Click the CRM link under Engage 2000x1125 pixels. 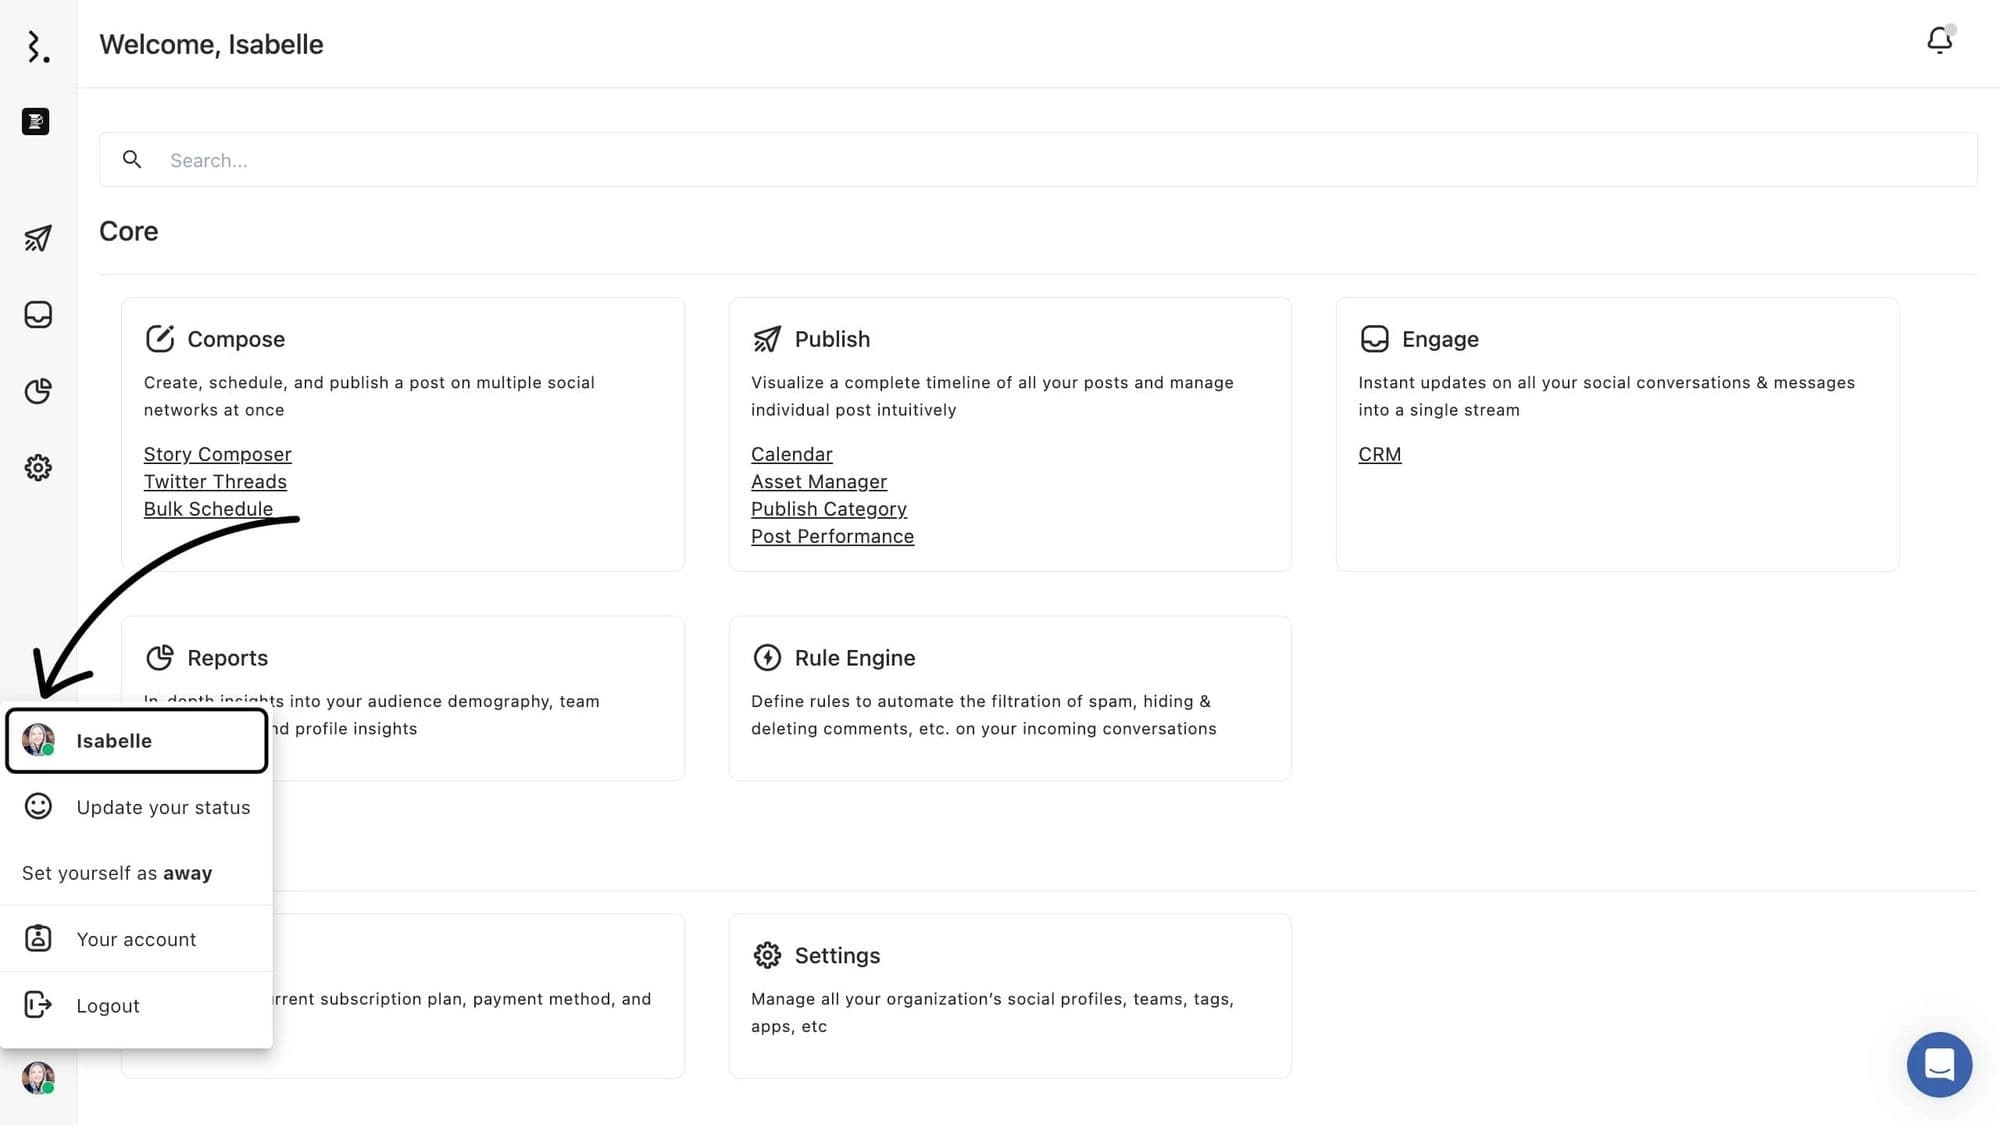(x=1379, y=453)
